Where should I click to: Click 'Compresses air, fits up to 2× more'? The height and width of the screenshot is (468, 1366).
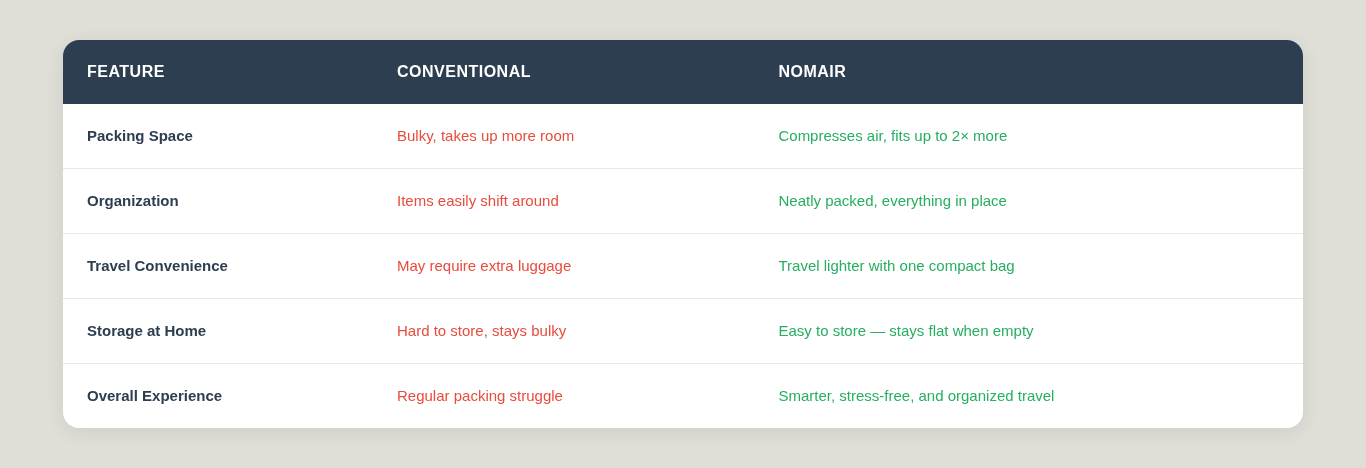[x=892, y=136]
